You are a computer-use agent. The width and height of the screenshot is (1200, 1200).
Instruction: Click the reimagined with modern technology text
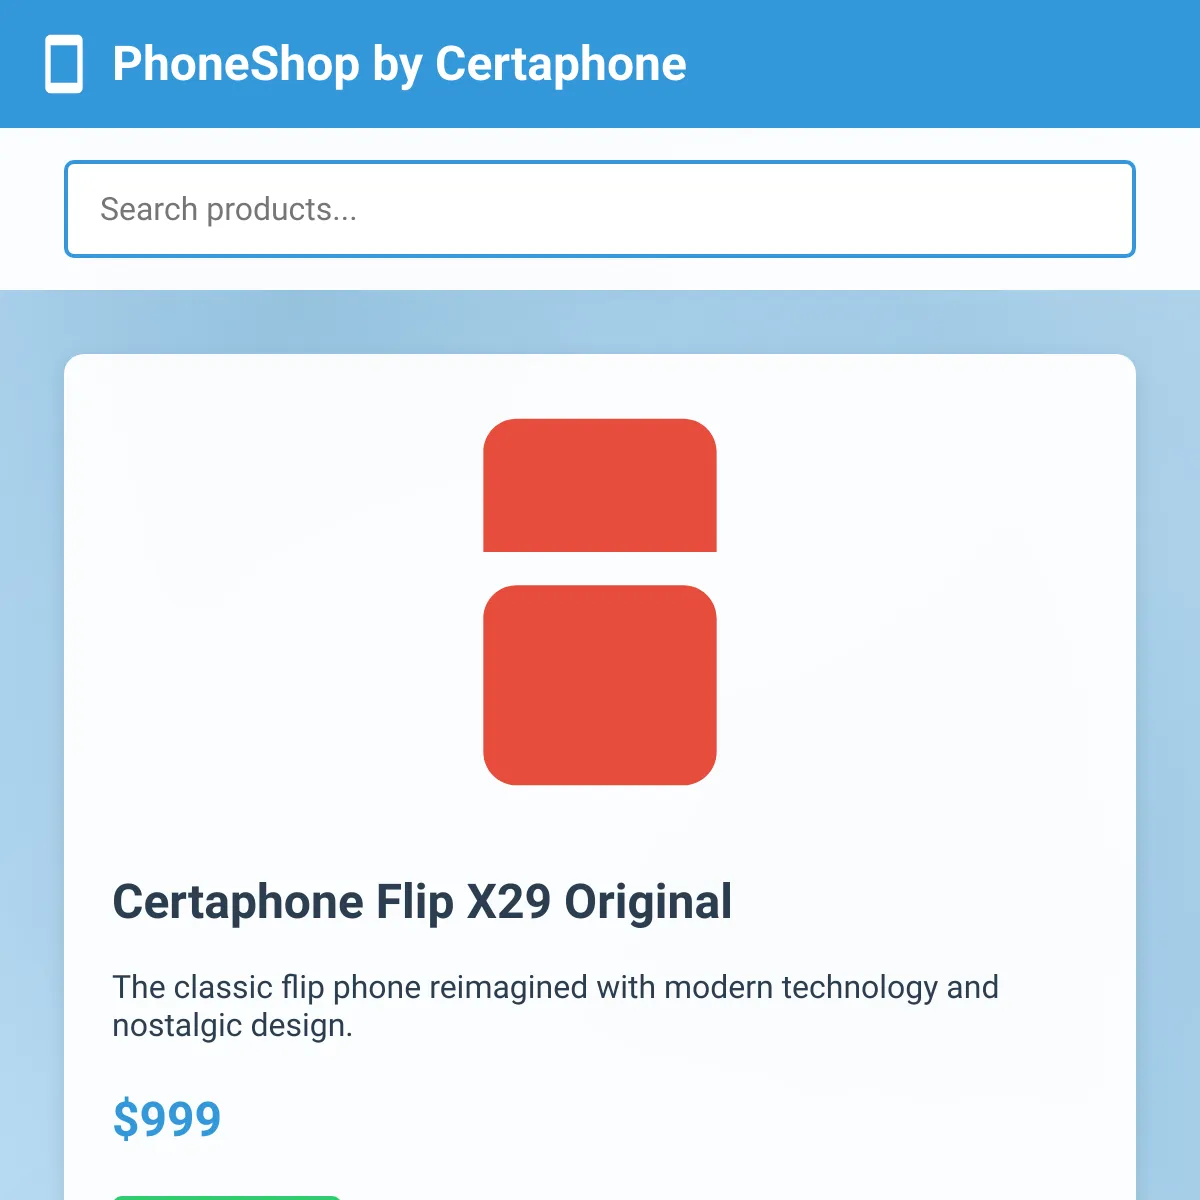coord(684,987)
